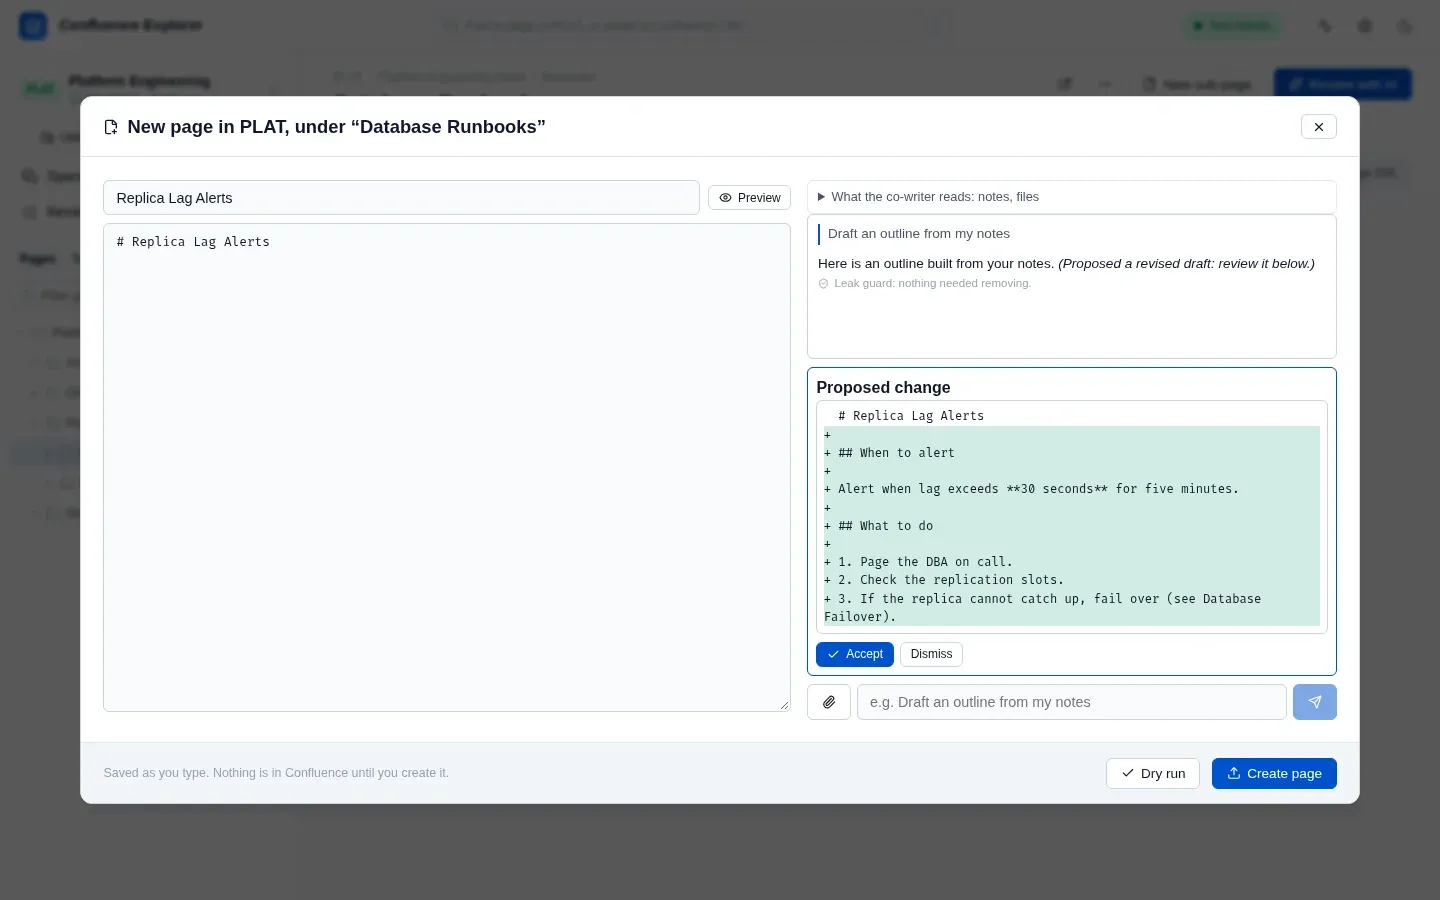Click the "Saved as you type" footer note
Image resolution: width=1440 pixels, height=900 pixels.
[276, 773]
